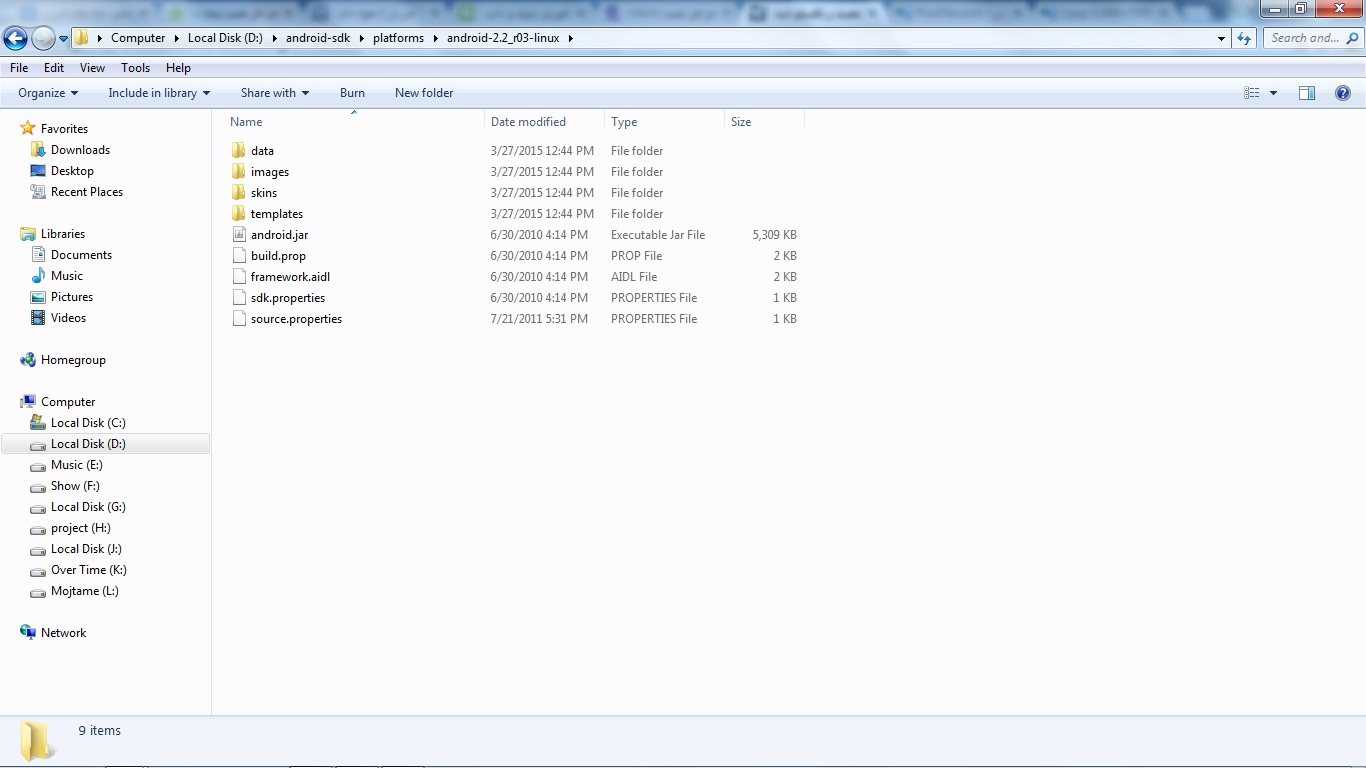Viewport: 1366px width, 768px height.
Task: Open the Downloads favorite in sidebar
Action: 80,150
